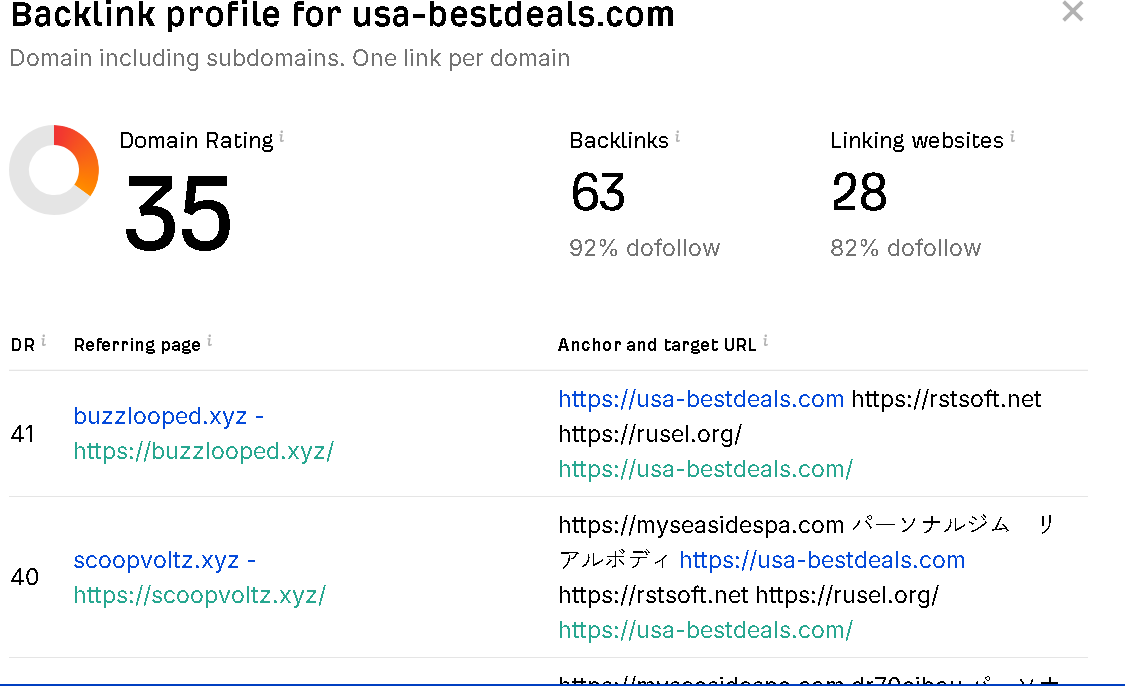
Task: Click the info icon beside Referring page header
Action: [x=209, y=341]
